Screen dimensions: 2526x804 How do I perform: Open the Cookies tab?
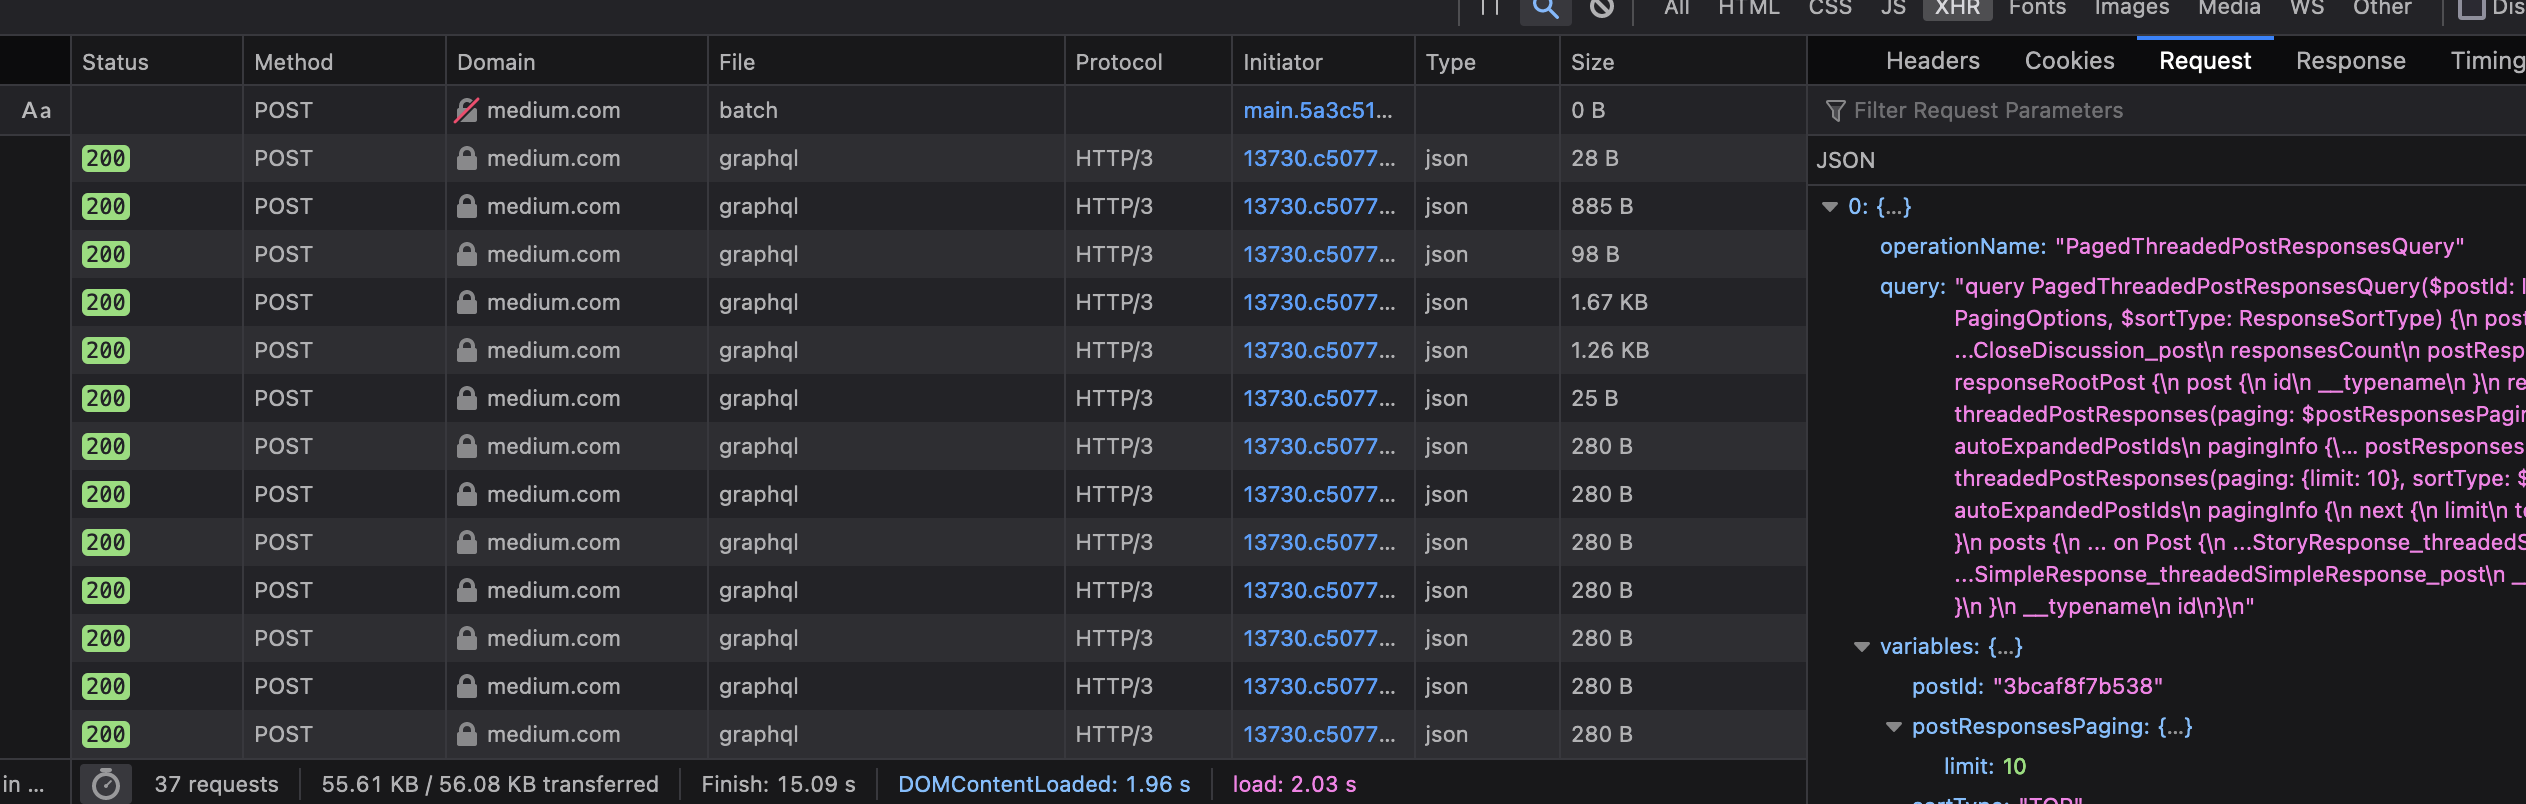coord(2069,61)
